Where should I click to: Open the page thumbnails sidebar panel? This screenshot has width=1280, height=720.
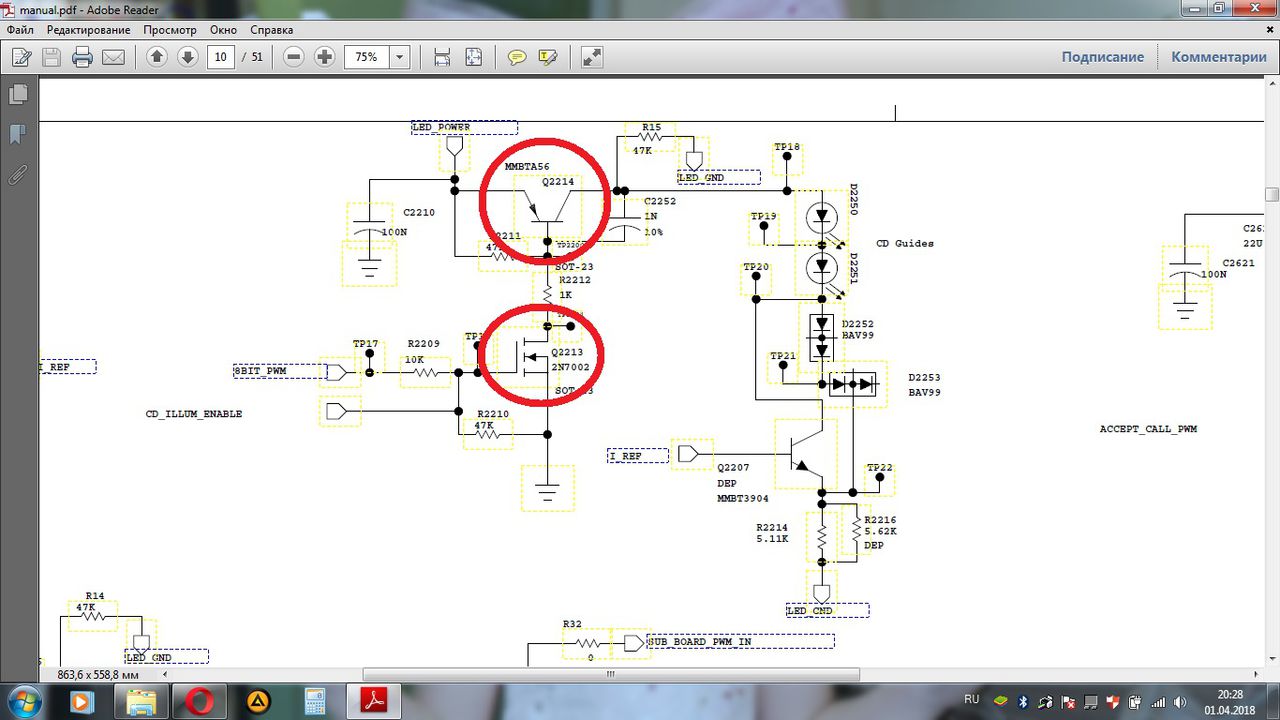point(18,95)
